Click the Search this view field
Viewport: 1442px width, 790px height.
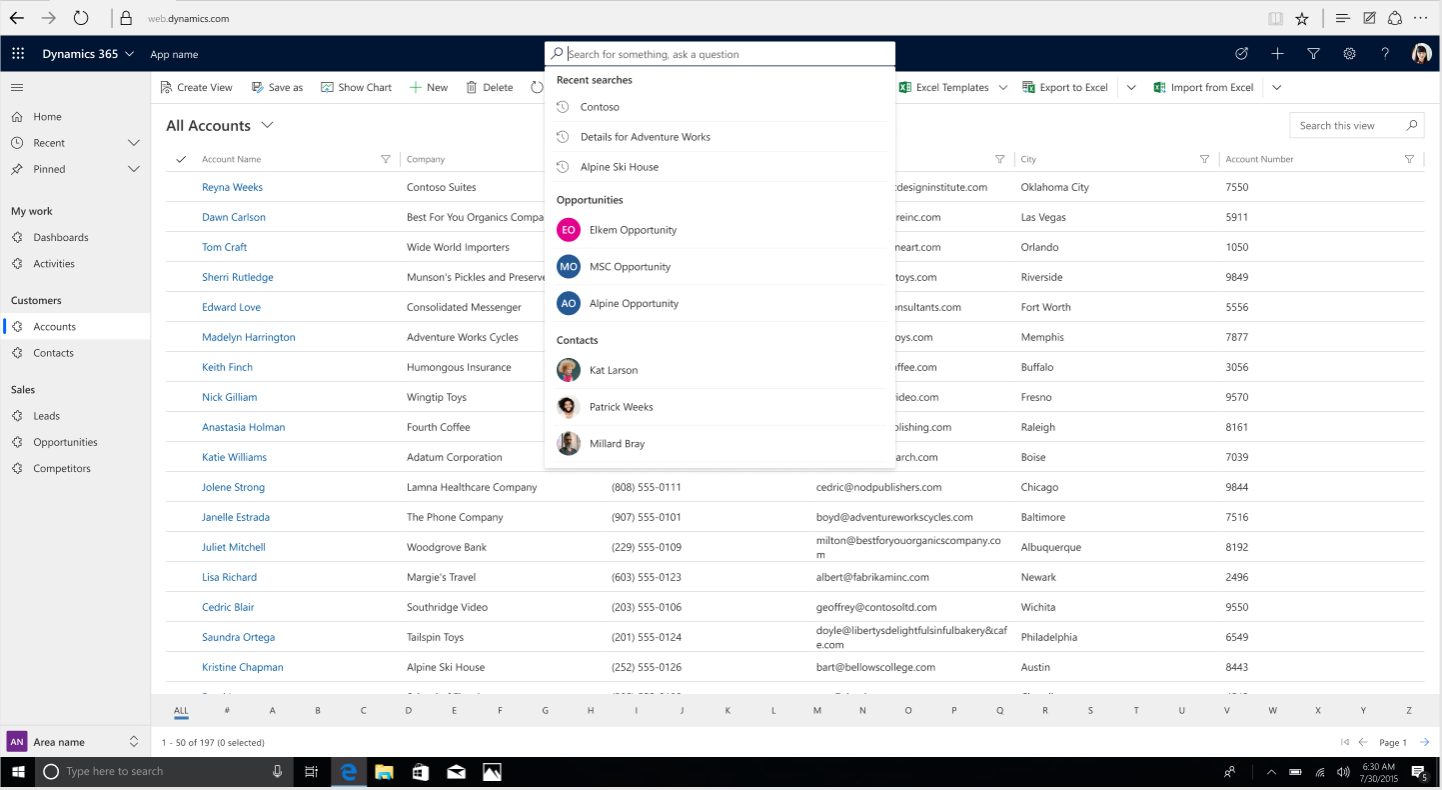1356,126
